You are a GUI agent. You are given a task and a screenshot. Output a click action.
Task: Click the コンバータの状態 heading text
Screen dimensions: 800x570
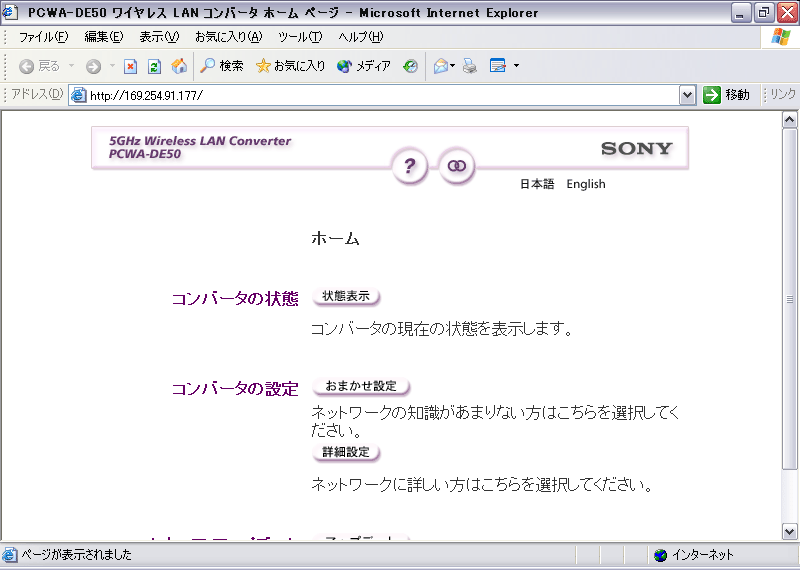[x=235, y=299]
